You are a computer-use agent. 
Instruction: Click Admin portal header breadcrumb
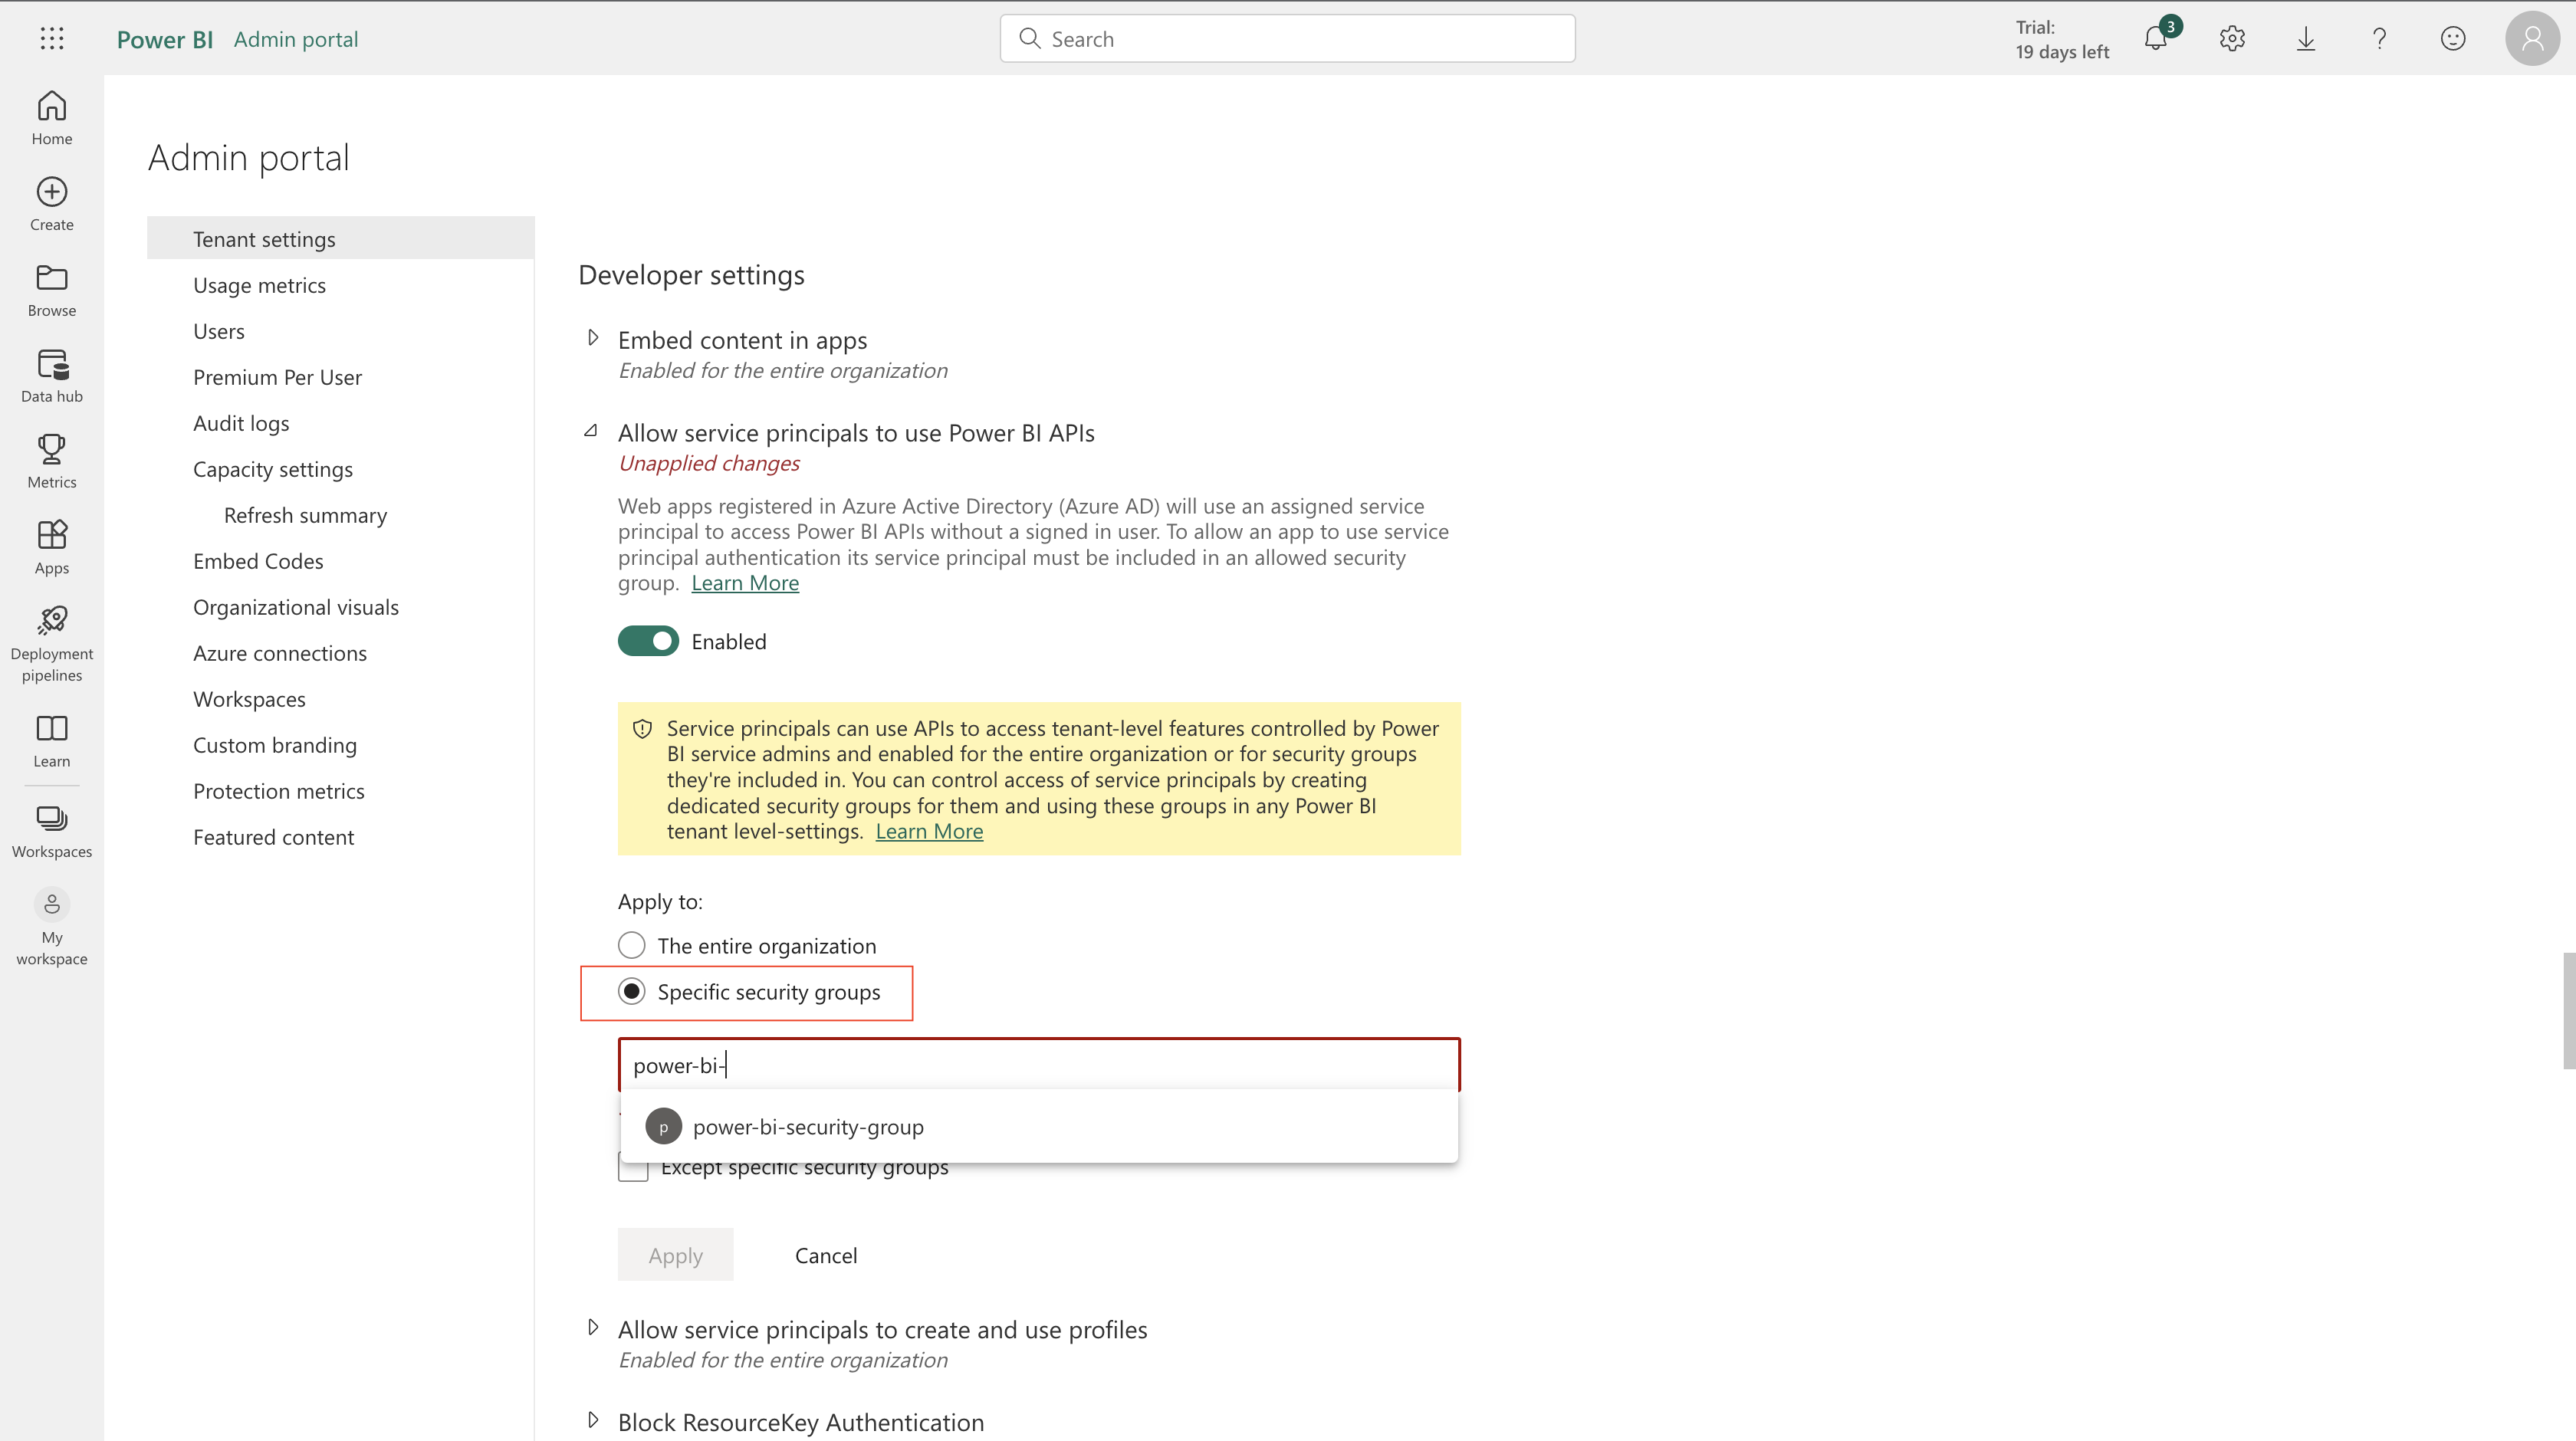coord(296,39)
